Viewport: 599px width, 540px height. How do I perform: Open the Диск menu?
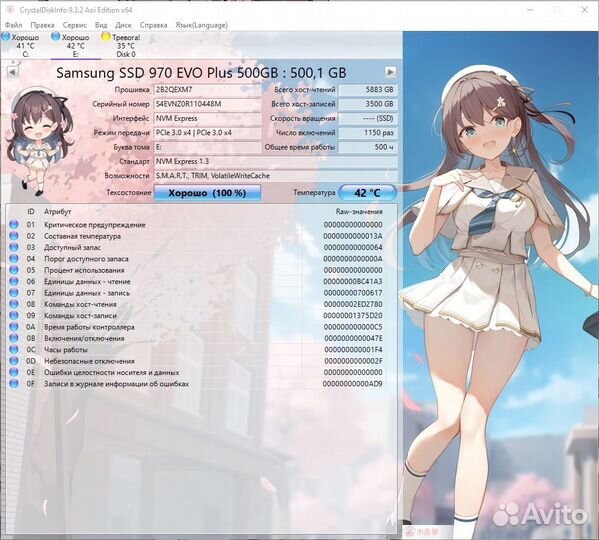(123, 25)
